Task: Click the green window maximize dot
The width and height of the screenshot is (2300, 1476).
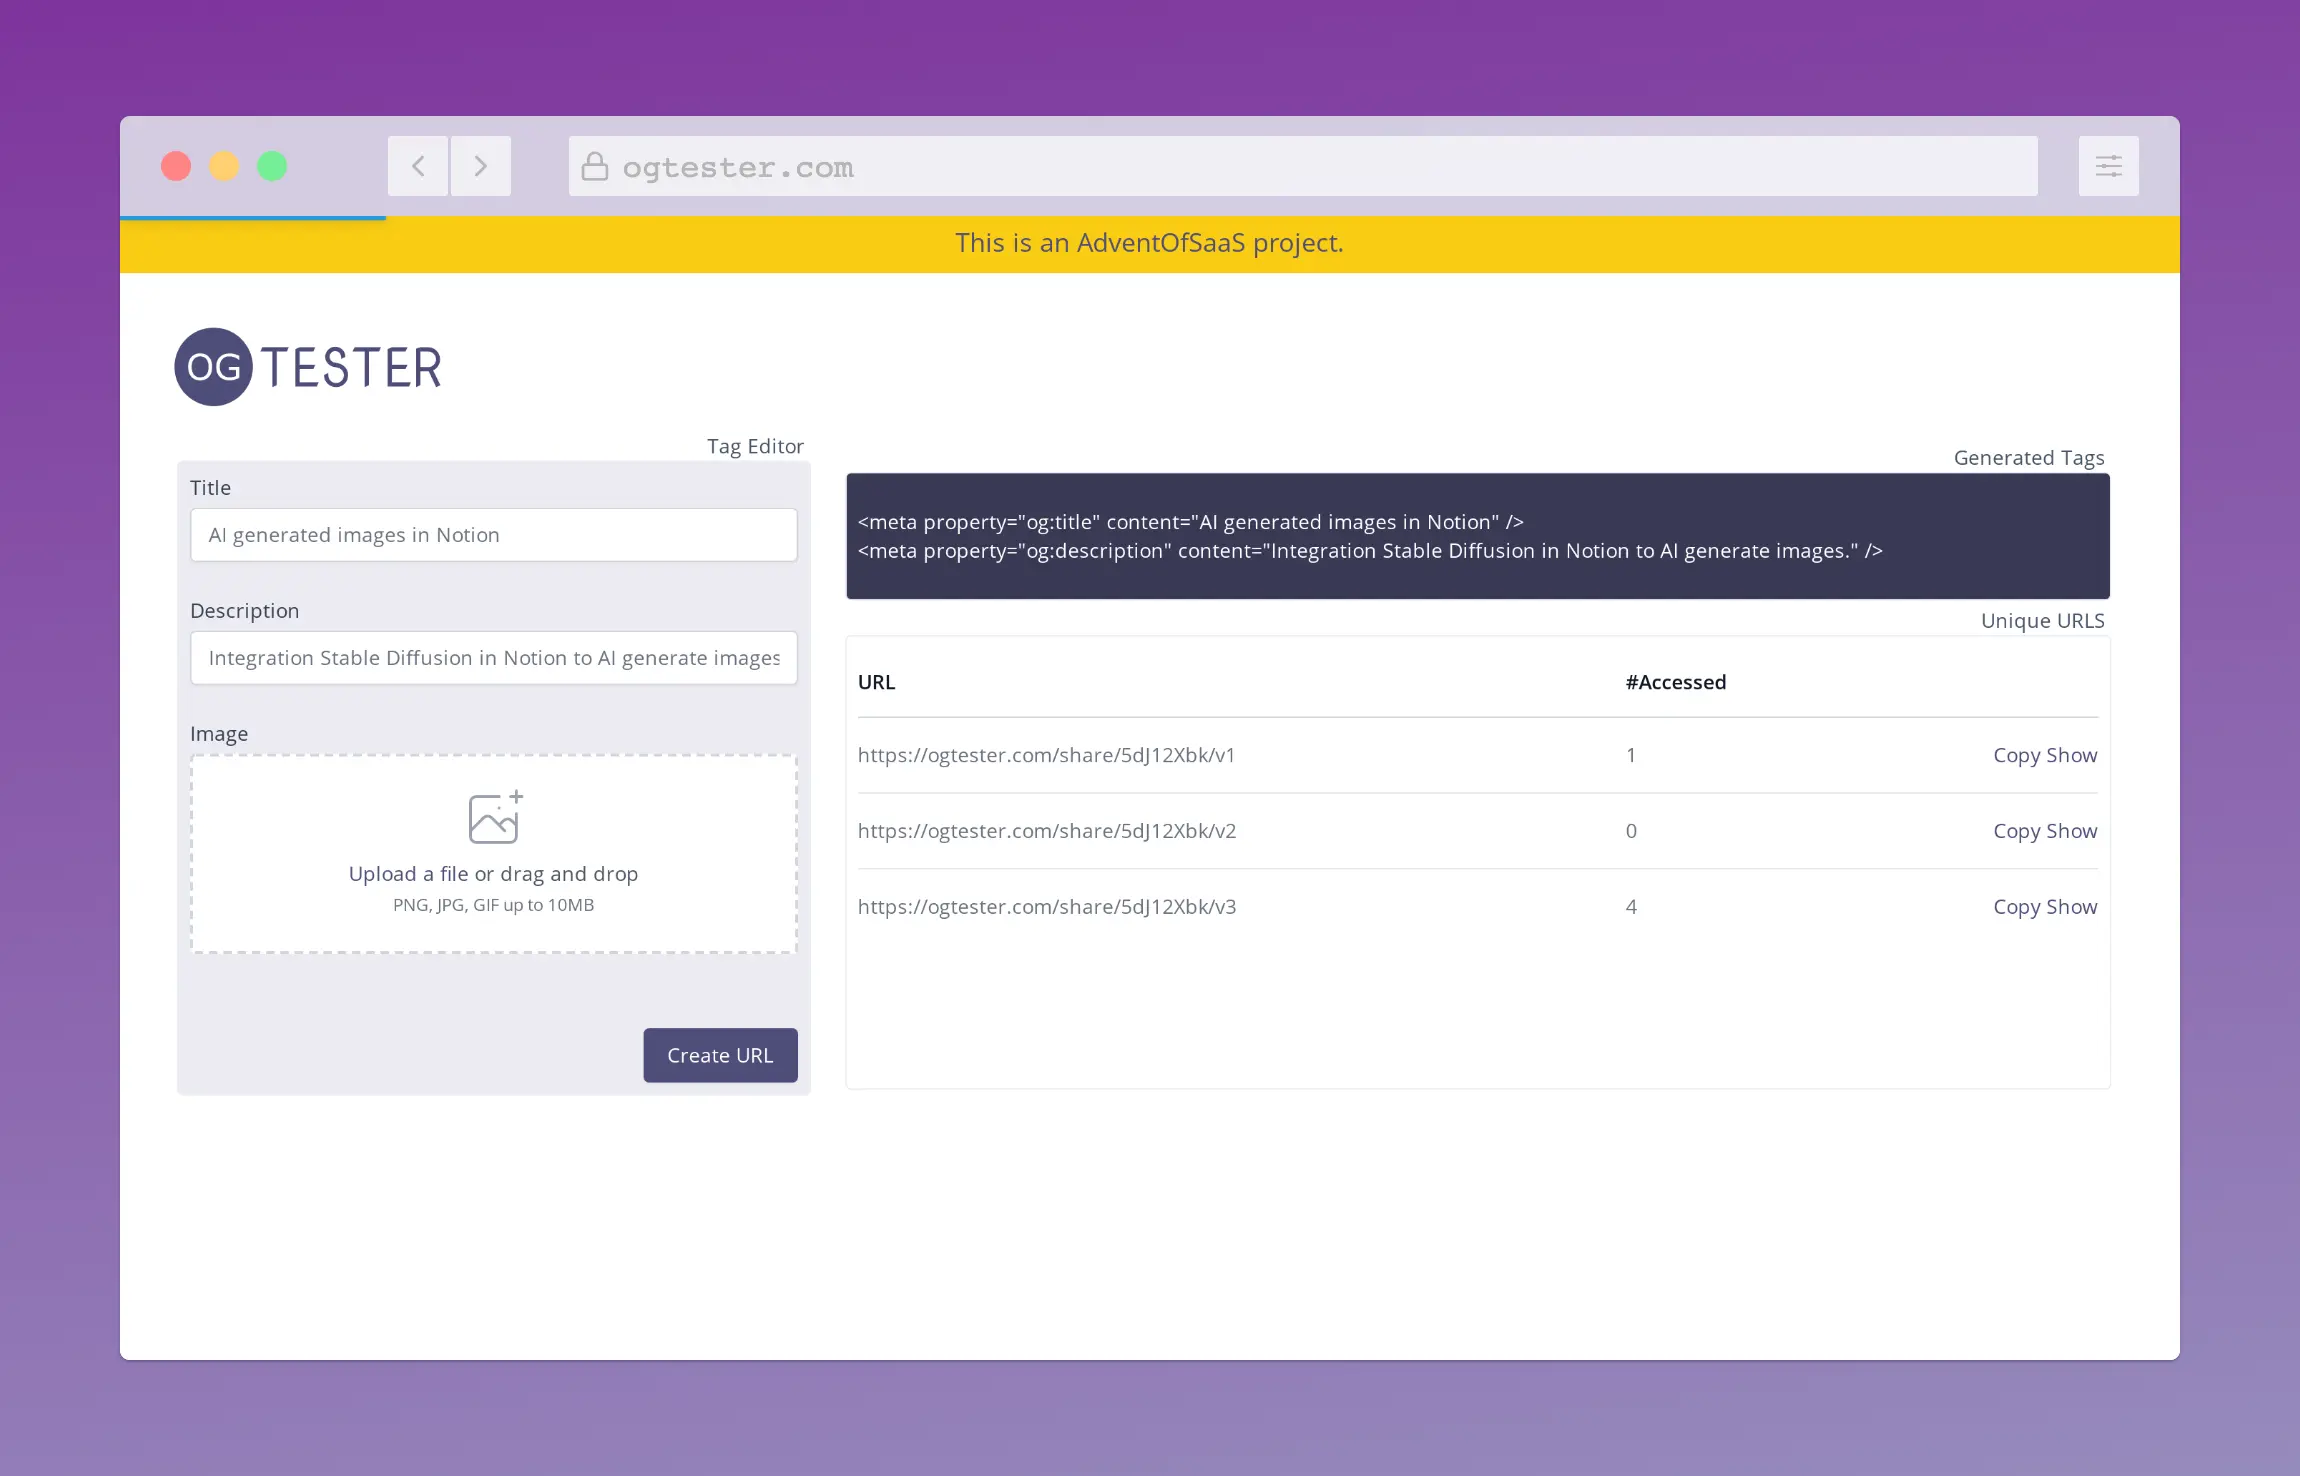Action: pos(272,166)
